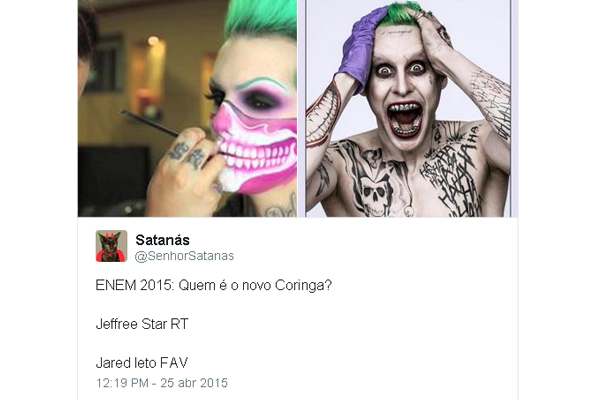Viewport: 600px width, 400px height.
Task: Click the makeup brush in left photo
Action: click(x=149, y=123)
